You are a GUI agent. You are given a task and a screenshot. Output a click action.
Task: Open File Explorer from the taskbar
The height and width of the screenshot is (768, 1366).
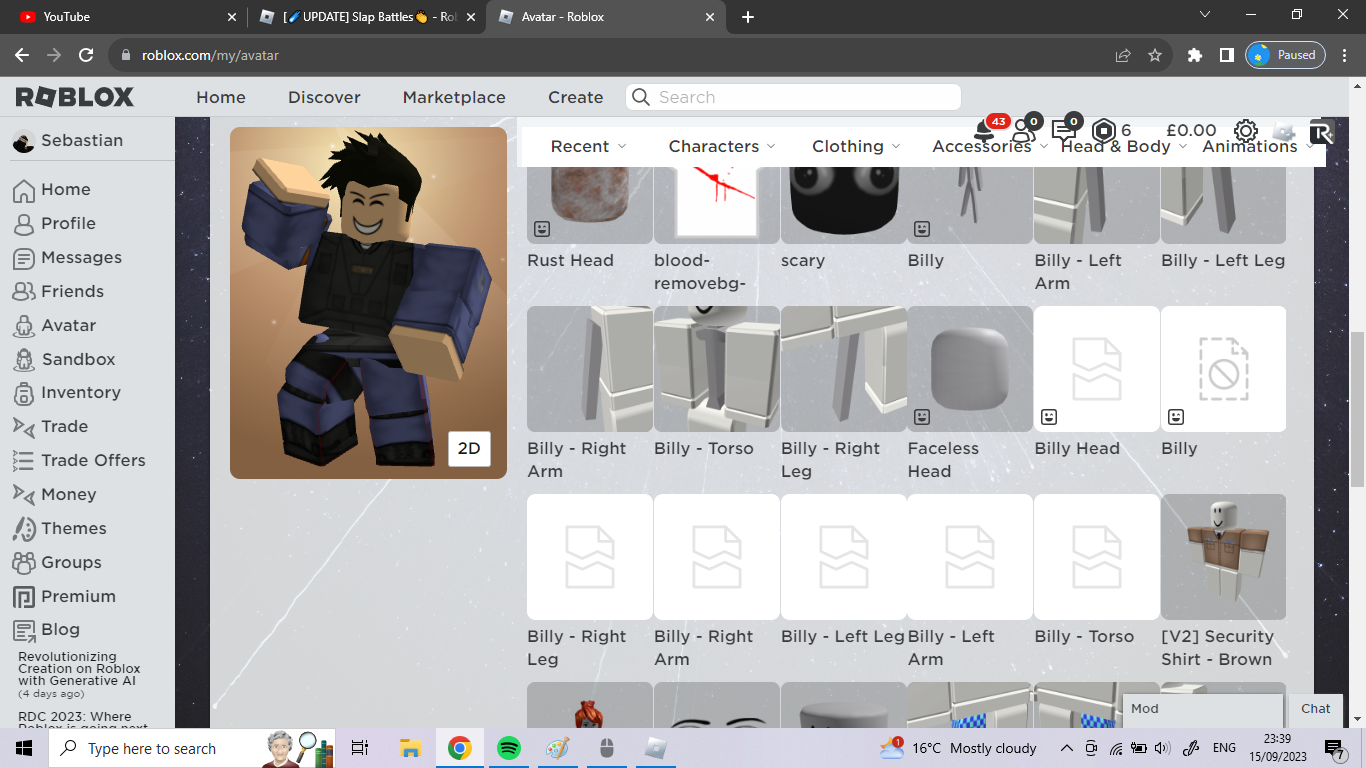point(410,748)
